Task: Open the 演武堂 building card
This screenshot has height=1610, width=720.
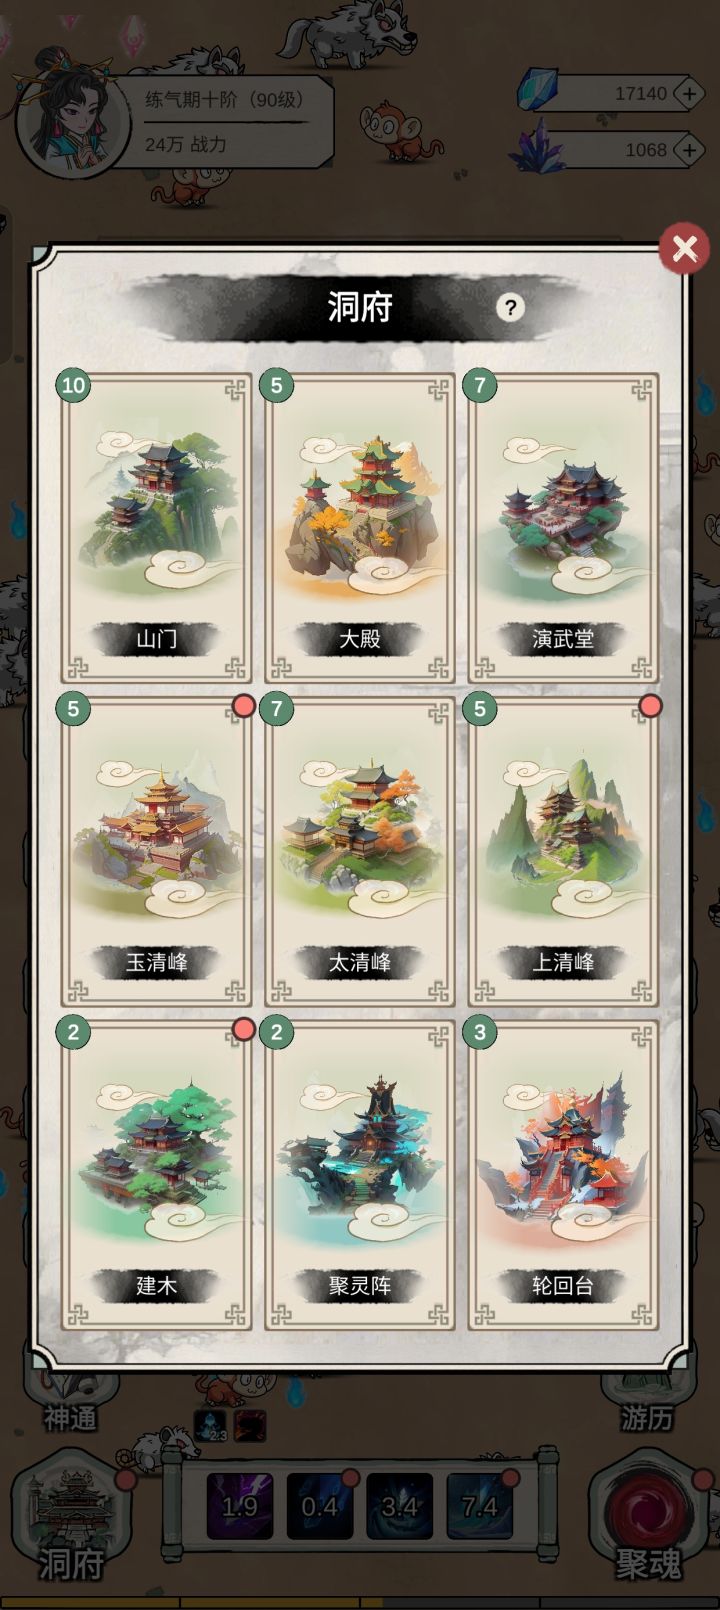Action: point(563,528)
